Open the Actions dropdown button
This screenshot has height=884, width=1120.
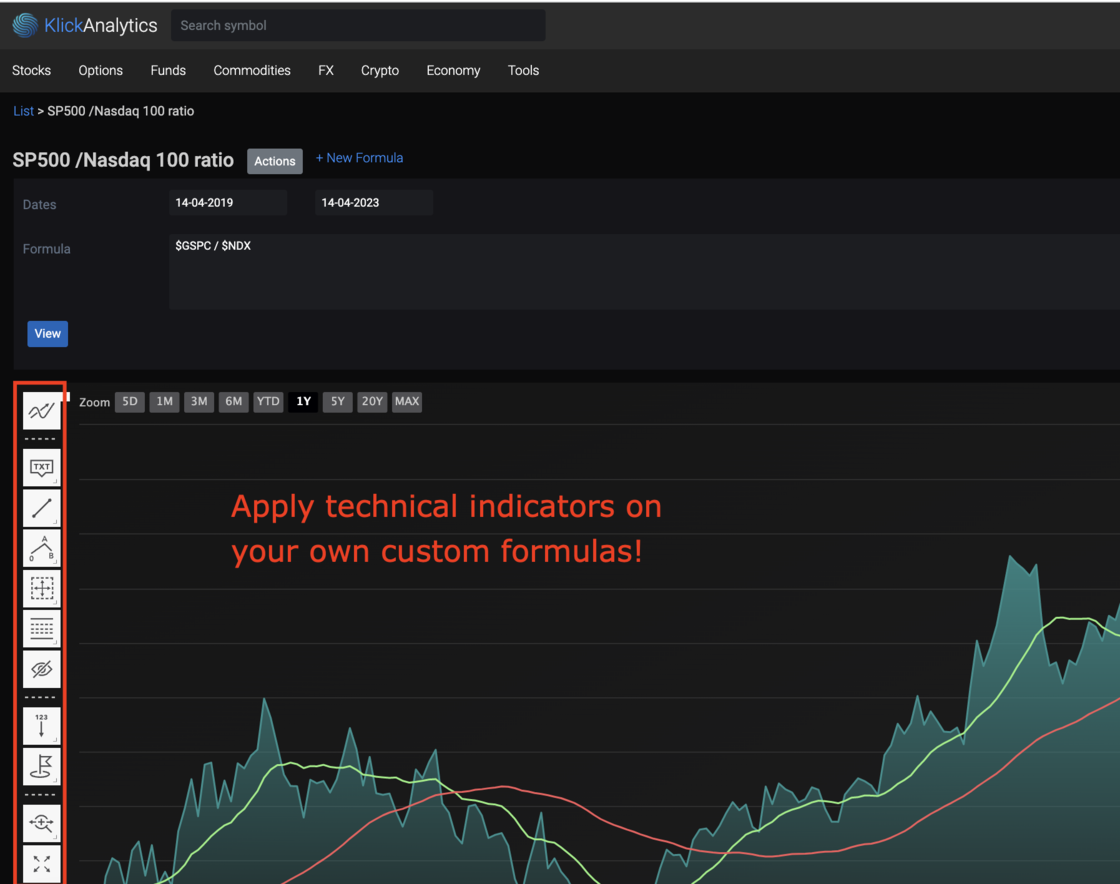(x=275, y=161)
